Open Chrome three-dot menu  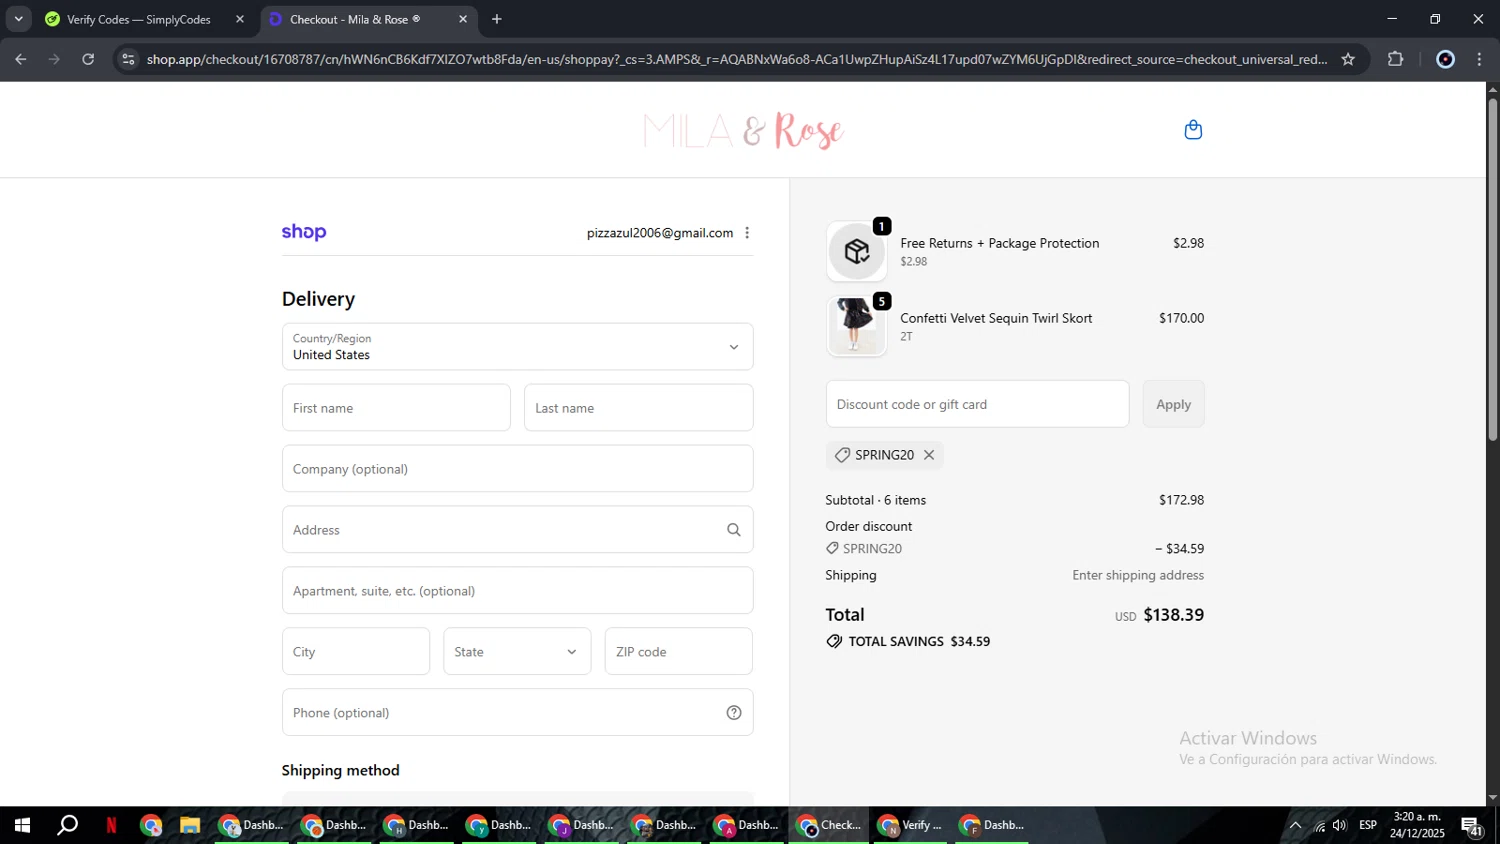(1479, 59)
